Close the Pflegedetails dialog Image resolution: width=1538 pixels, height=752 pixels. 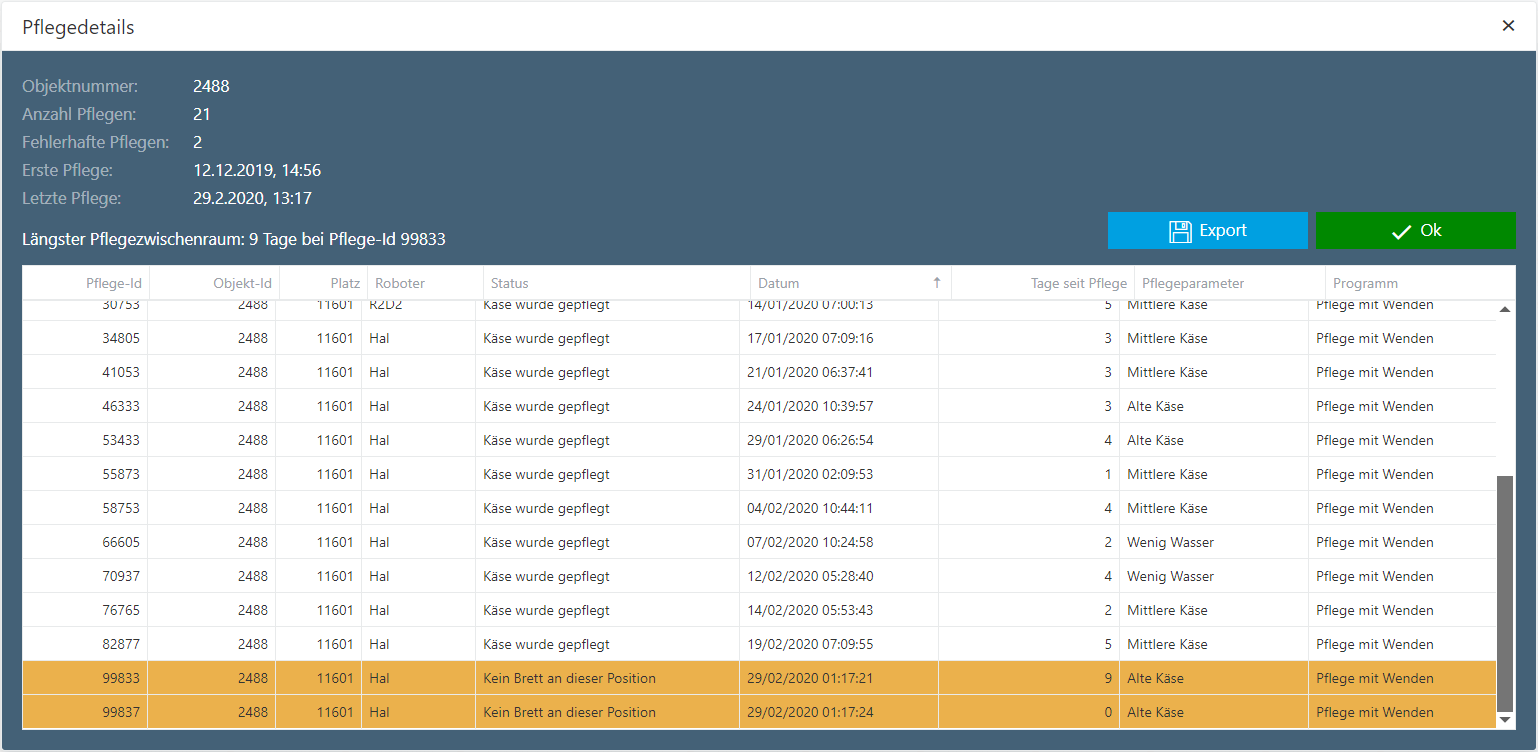coord(1508,26)
